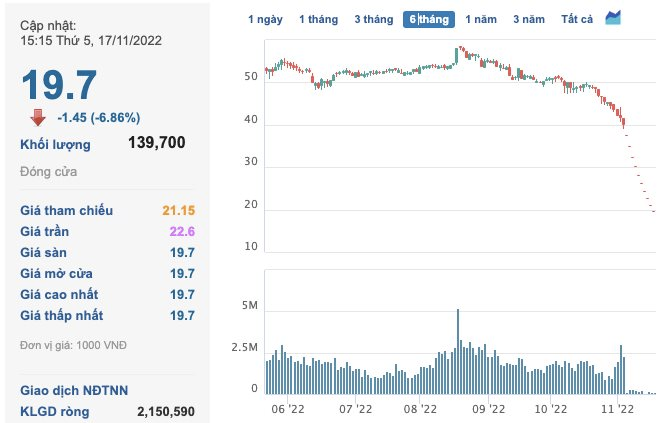Viewport: 665px width, 423px height.
Task: Switch chart to 3 năm view
Action: click(529, 19)
